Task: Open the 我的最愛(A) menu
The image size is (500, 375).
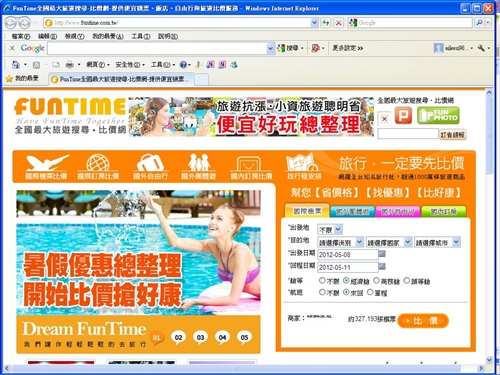Action: pos(108,36)
